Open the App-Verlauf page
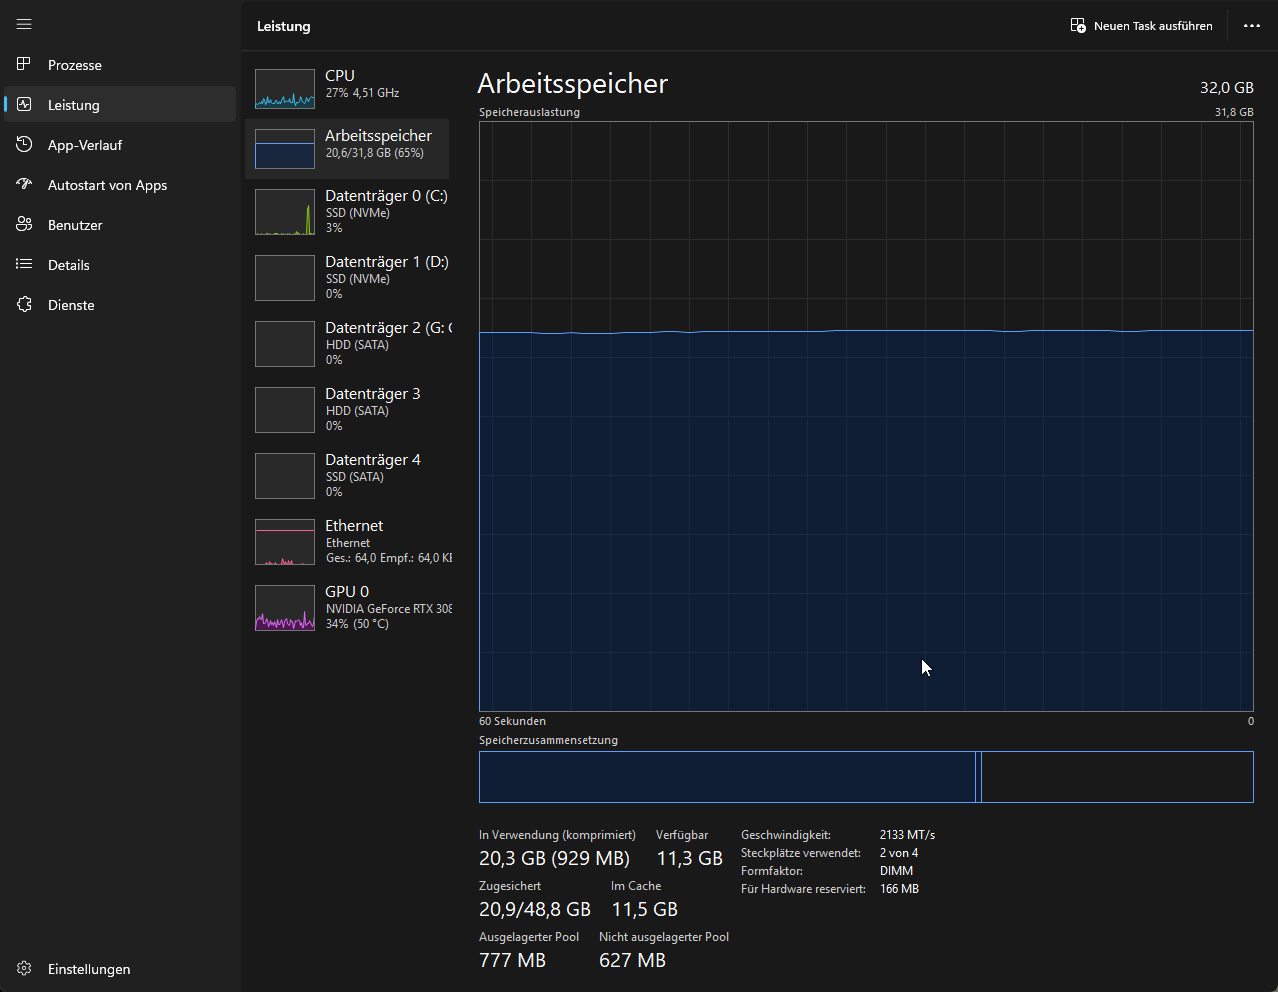 (x=120, y=145)
